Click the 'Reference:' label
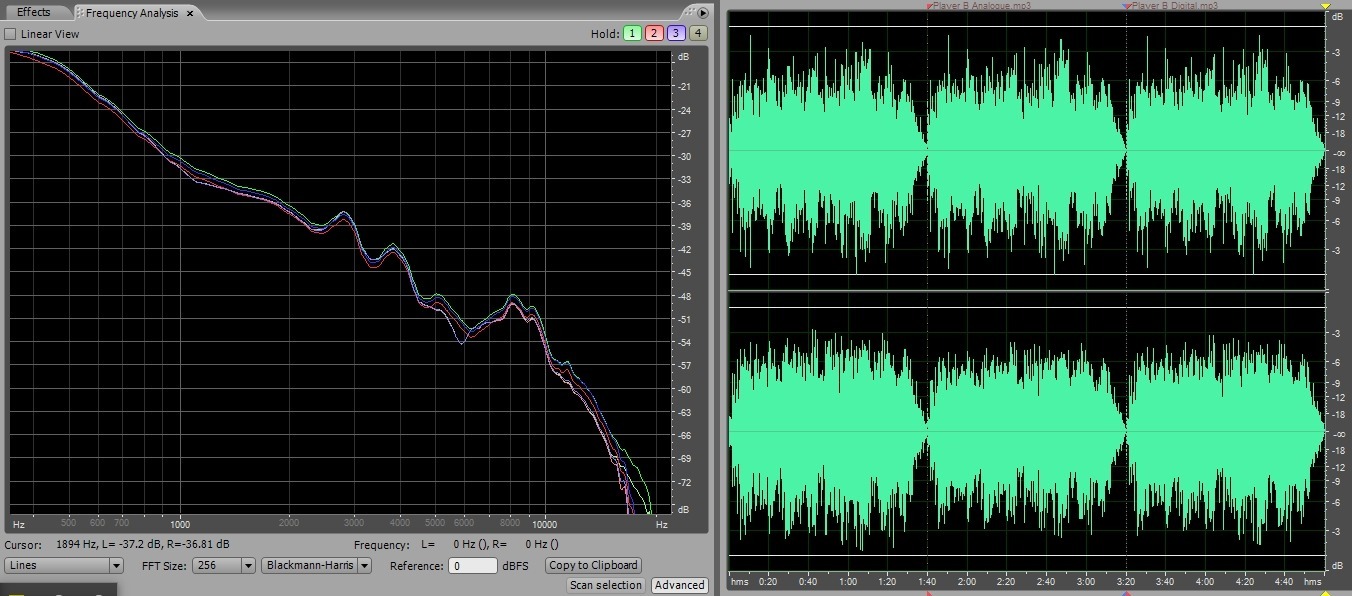This screenshot has height=596, width=1352. 416,566
